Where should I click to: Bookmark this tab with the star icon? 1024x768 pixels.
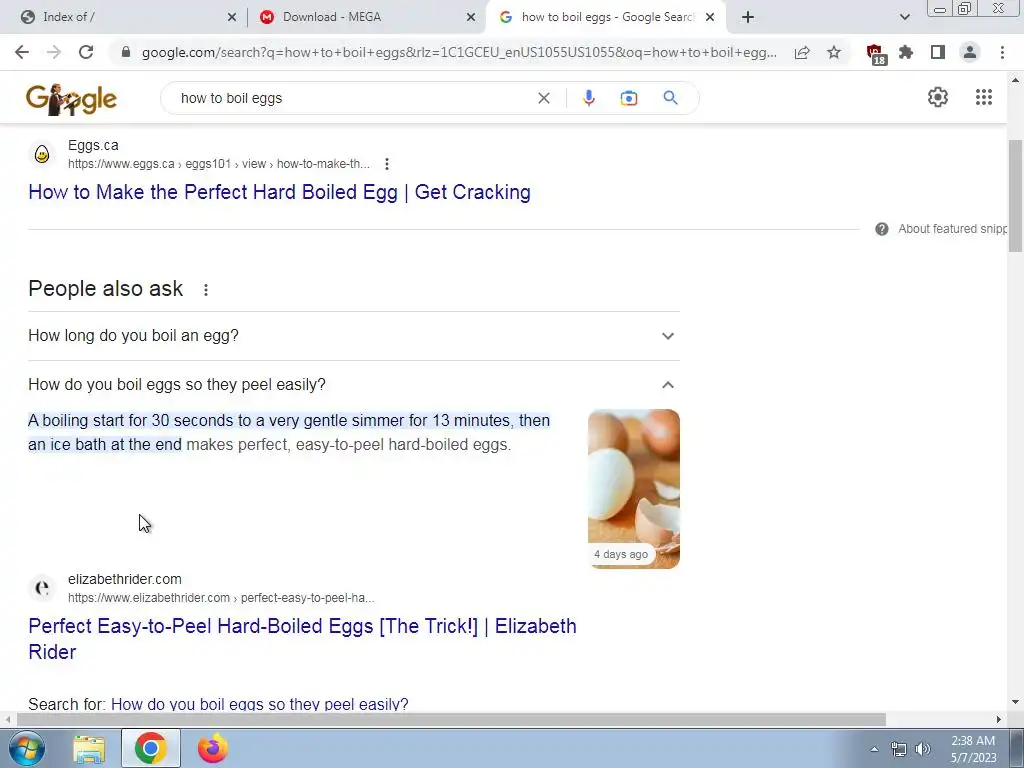pos(834,52)
